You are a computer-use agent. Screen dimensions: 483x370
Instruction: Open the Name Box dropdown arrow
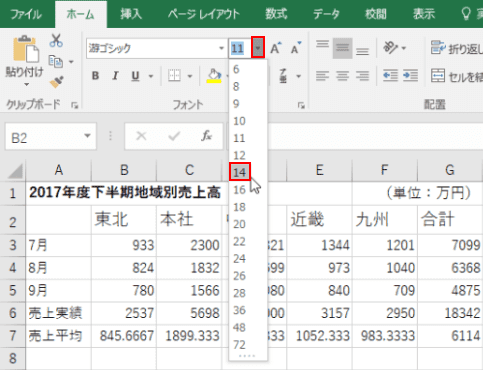87,136
